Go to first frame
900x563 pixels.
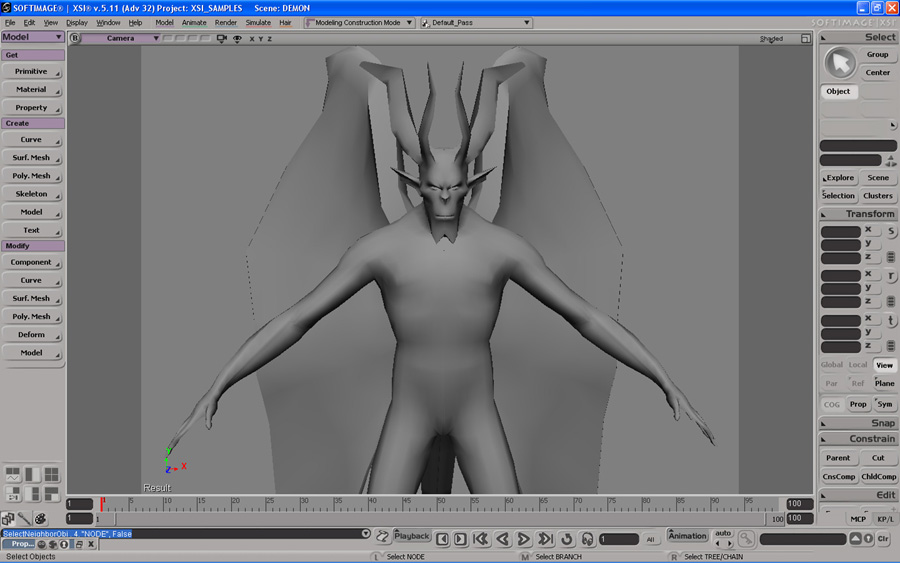(x=480, y=539)
